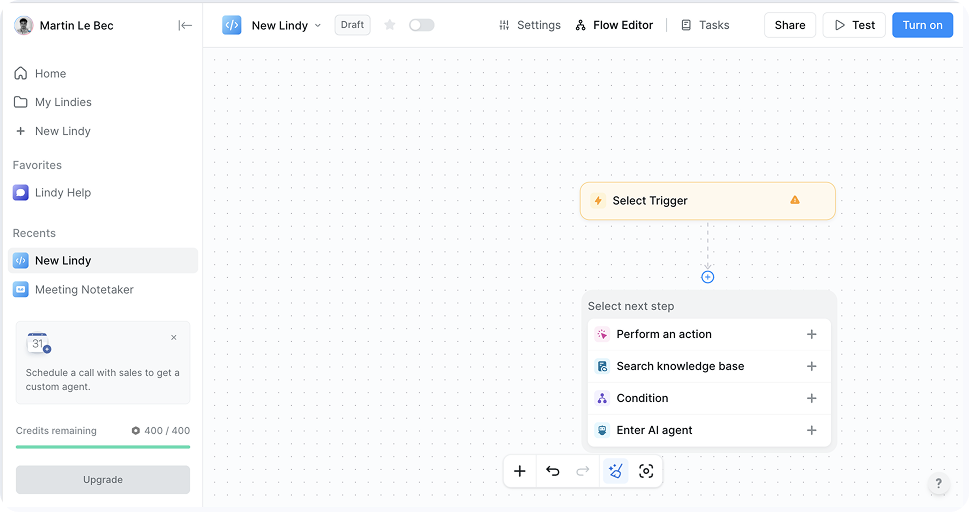Click the code icon beside New Lindy title
Viewport: 969px width, 512px height.
tap(232, 25)
